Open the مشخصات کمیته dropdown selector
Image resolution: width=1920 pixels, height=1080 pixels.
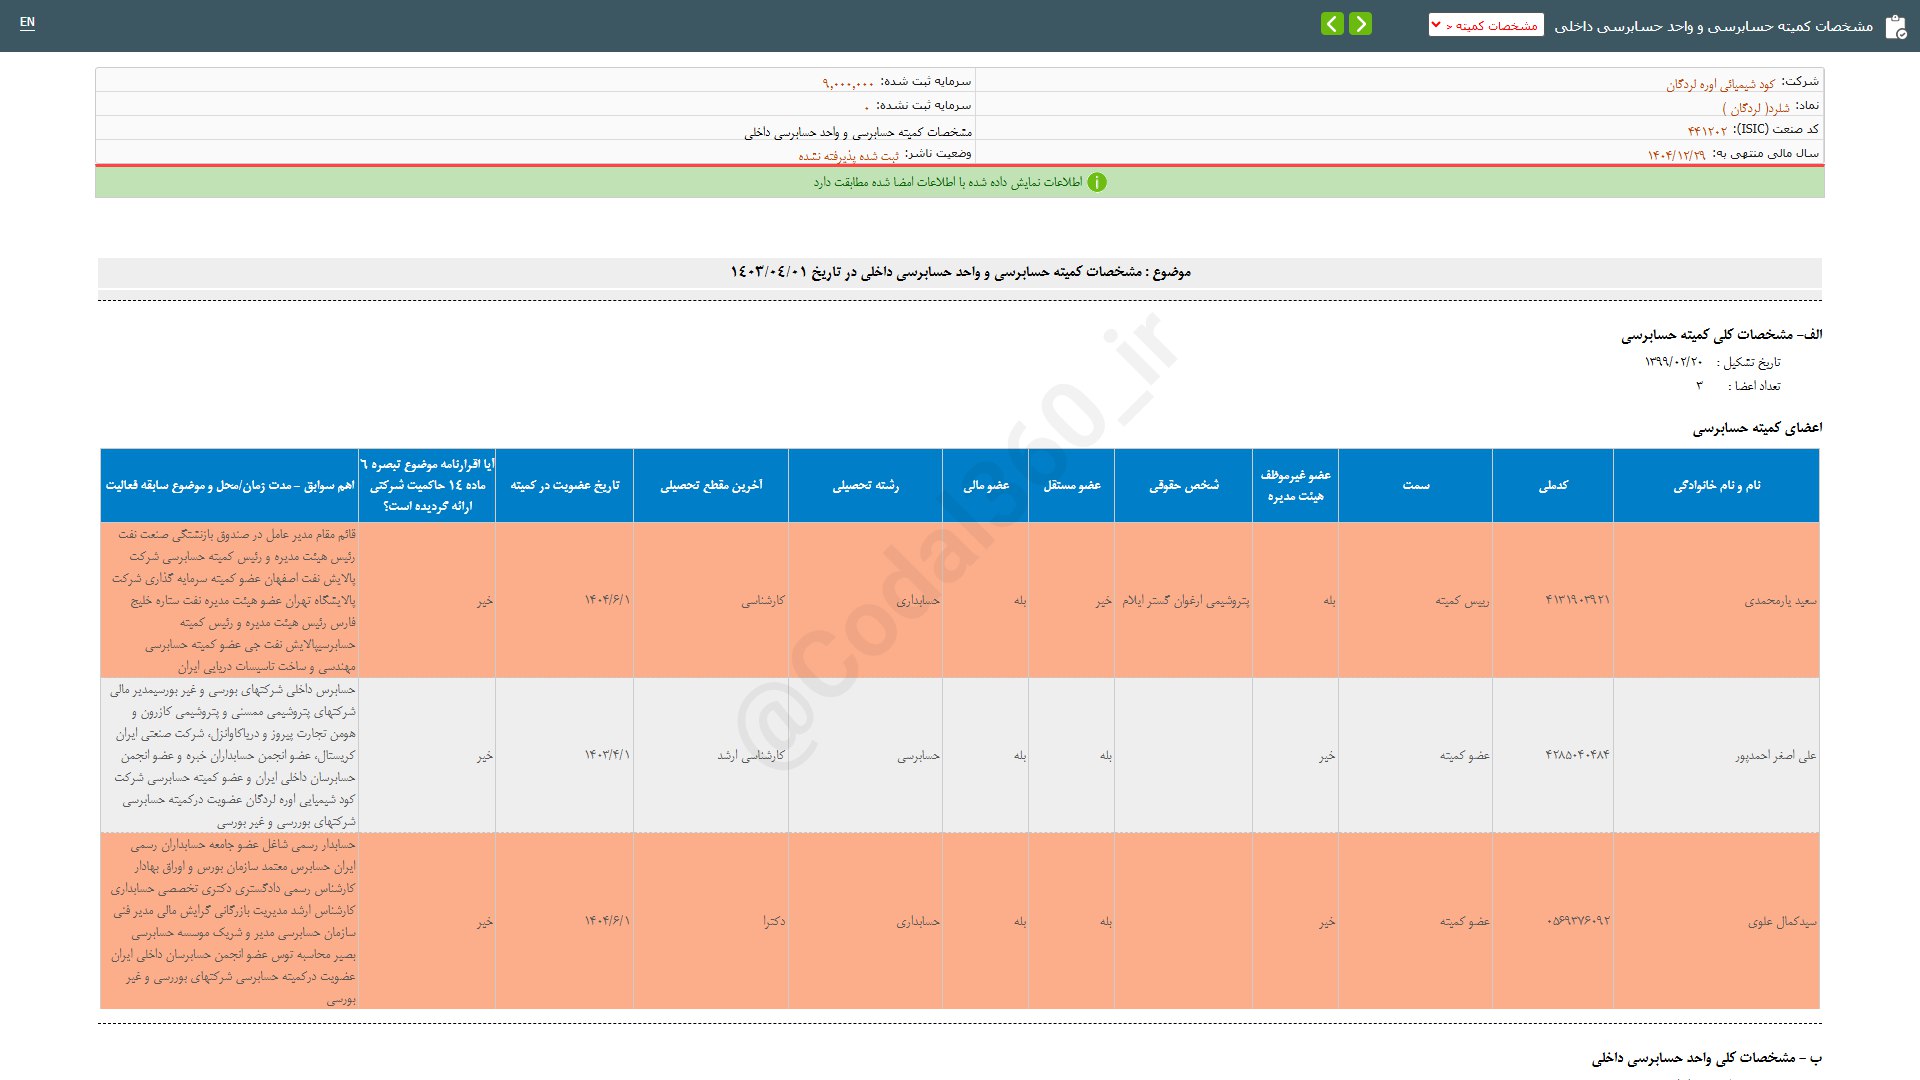tap(1485, 25)
